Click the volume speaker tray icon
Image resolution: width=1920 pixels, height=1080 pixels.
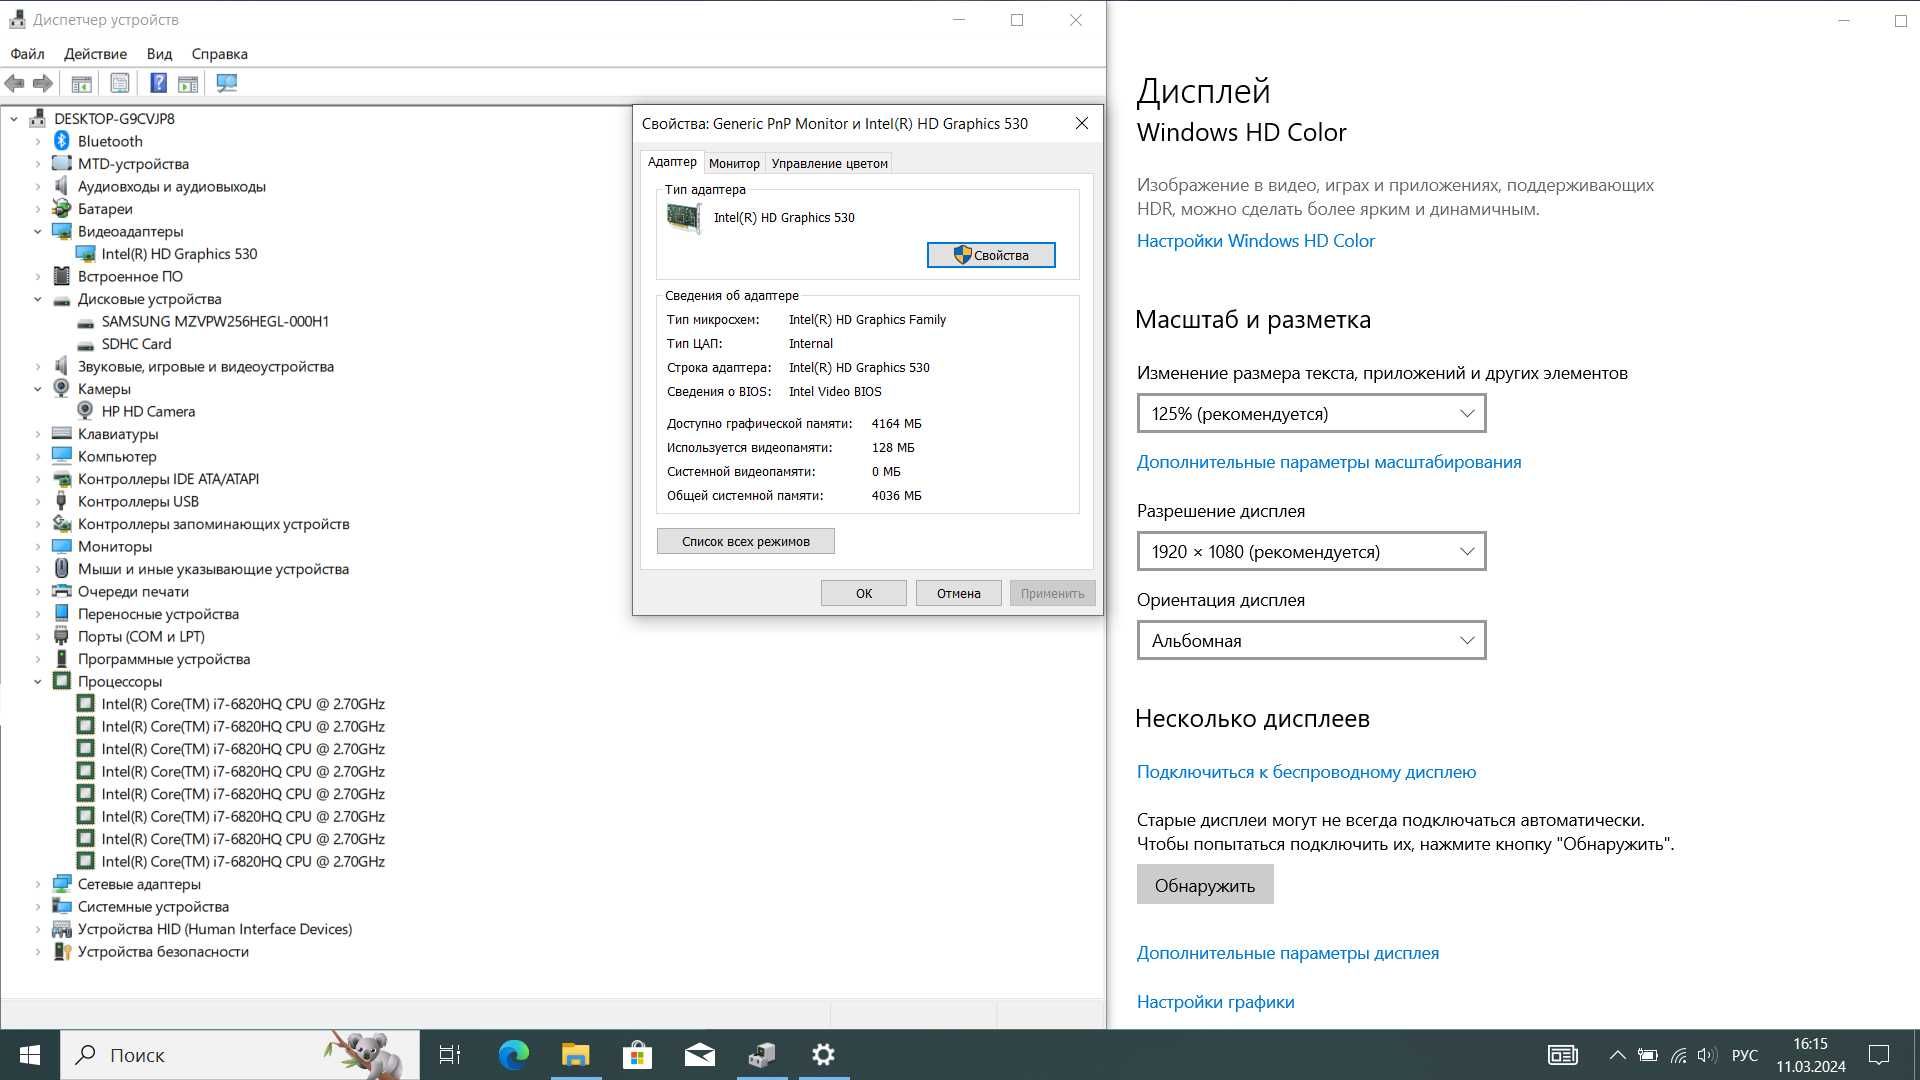coord(1707,1055)
